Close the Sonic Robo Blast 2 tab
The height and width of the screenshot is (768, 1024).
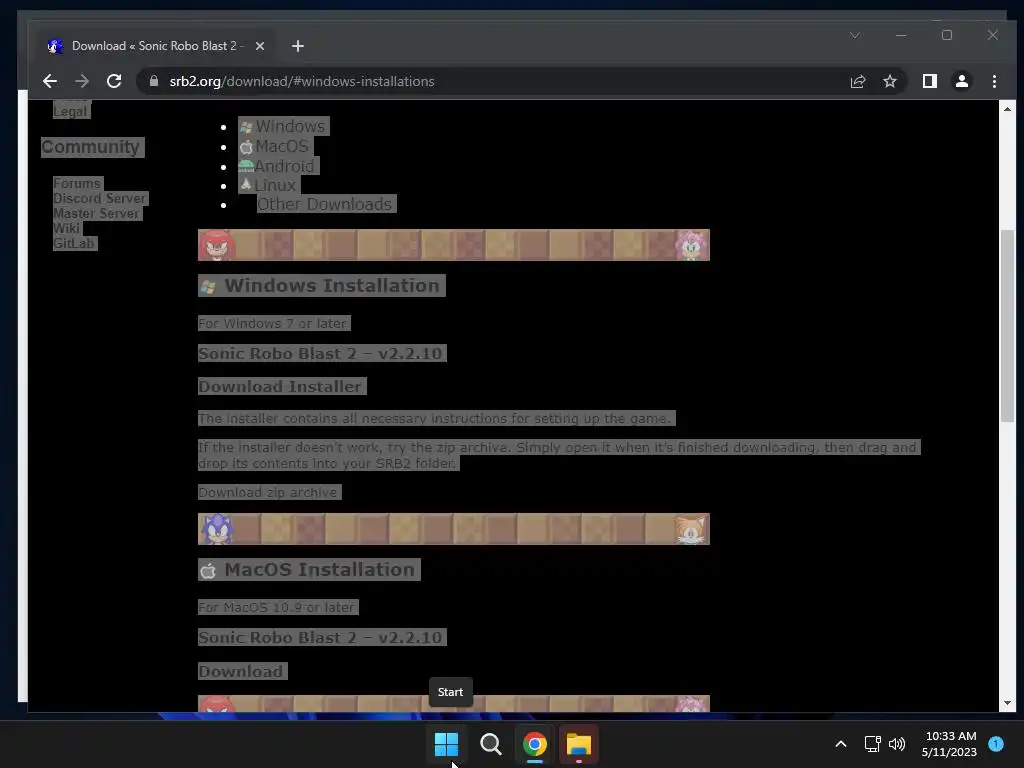tap(260, 46)
